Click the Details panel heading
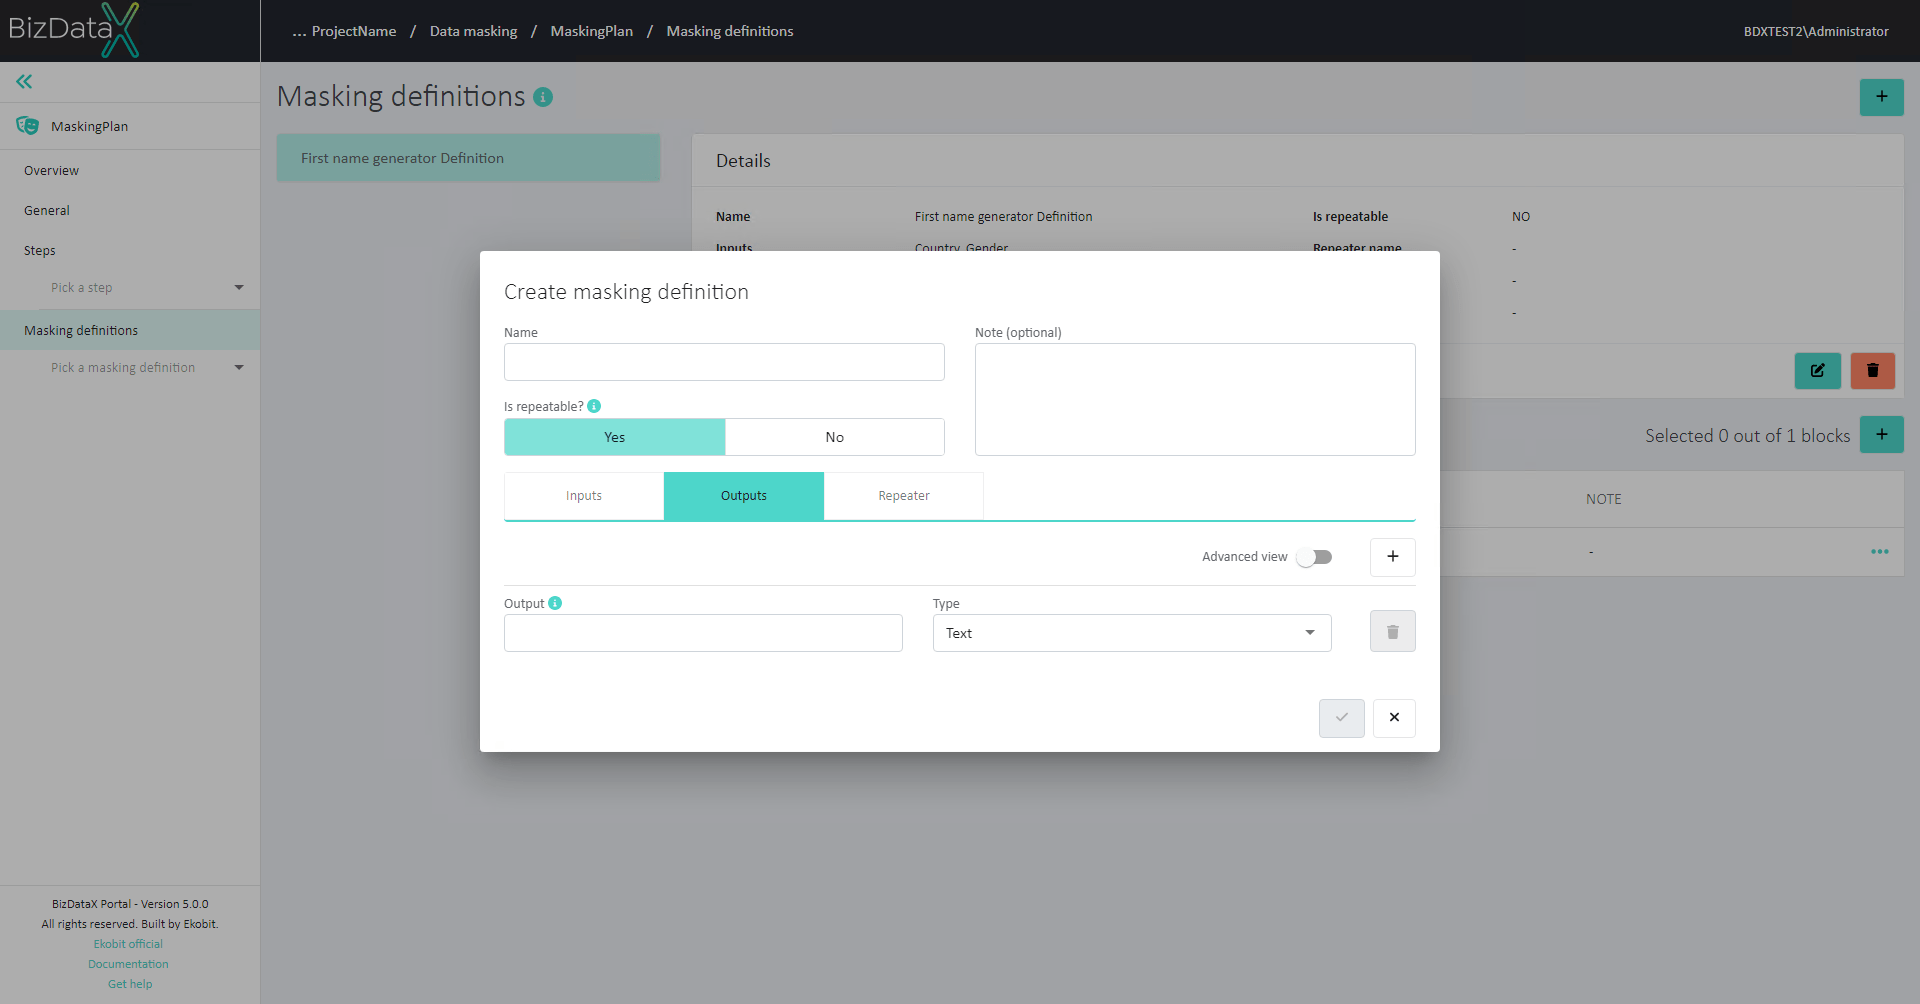Viewport: 1920px width, 1004px height. [743, 161]
